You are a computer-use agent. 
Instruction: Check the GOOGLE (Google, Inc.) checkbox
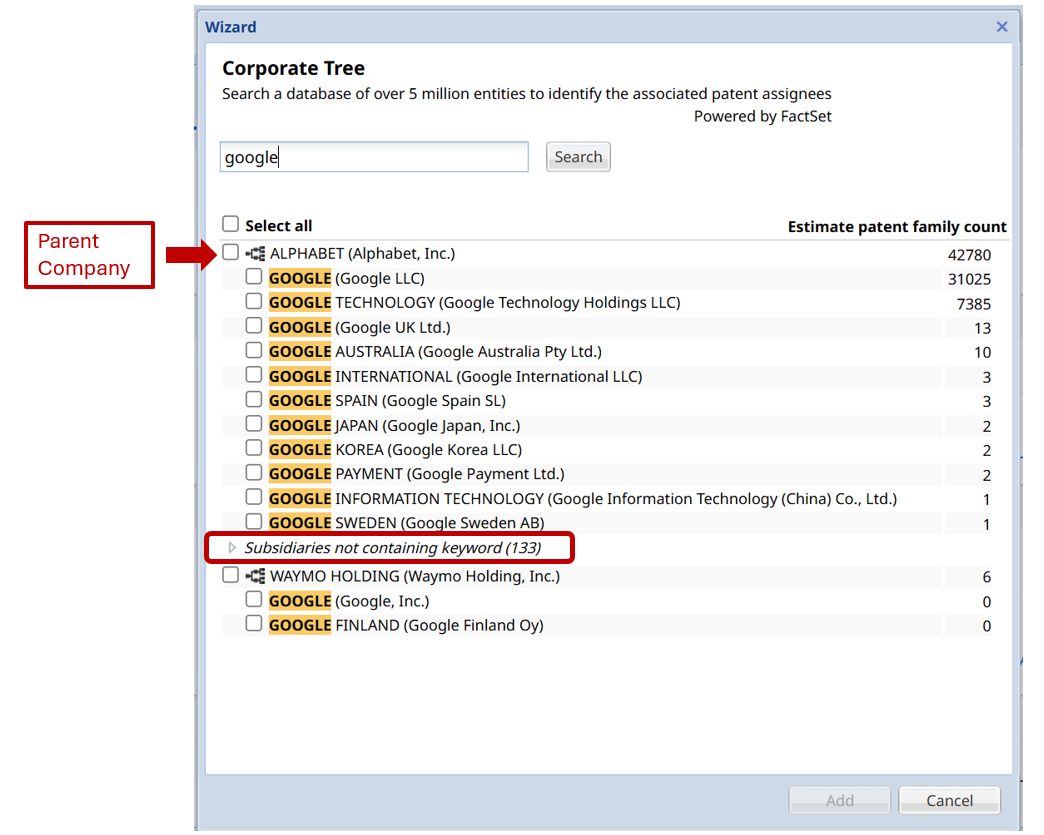point(254,599)
